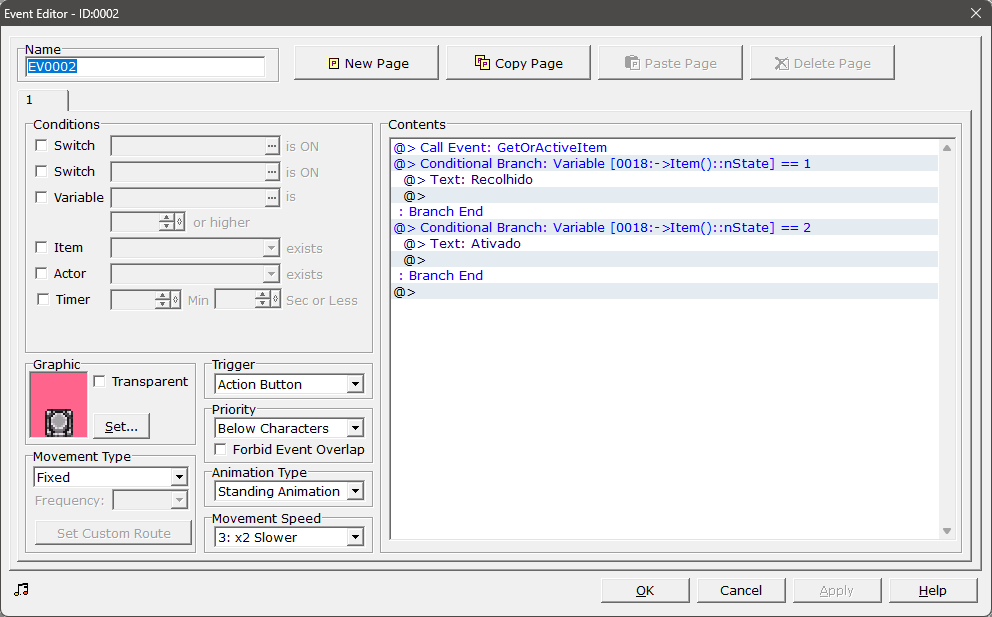Click the Copy Page button
The height and width of the screenshot is (617, 992).
(x=518, y=63)
